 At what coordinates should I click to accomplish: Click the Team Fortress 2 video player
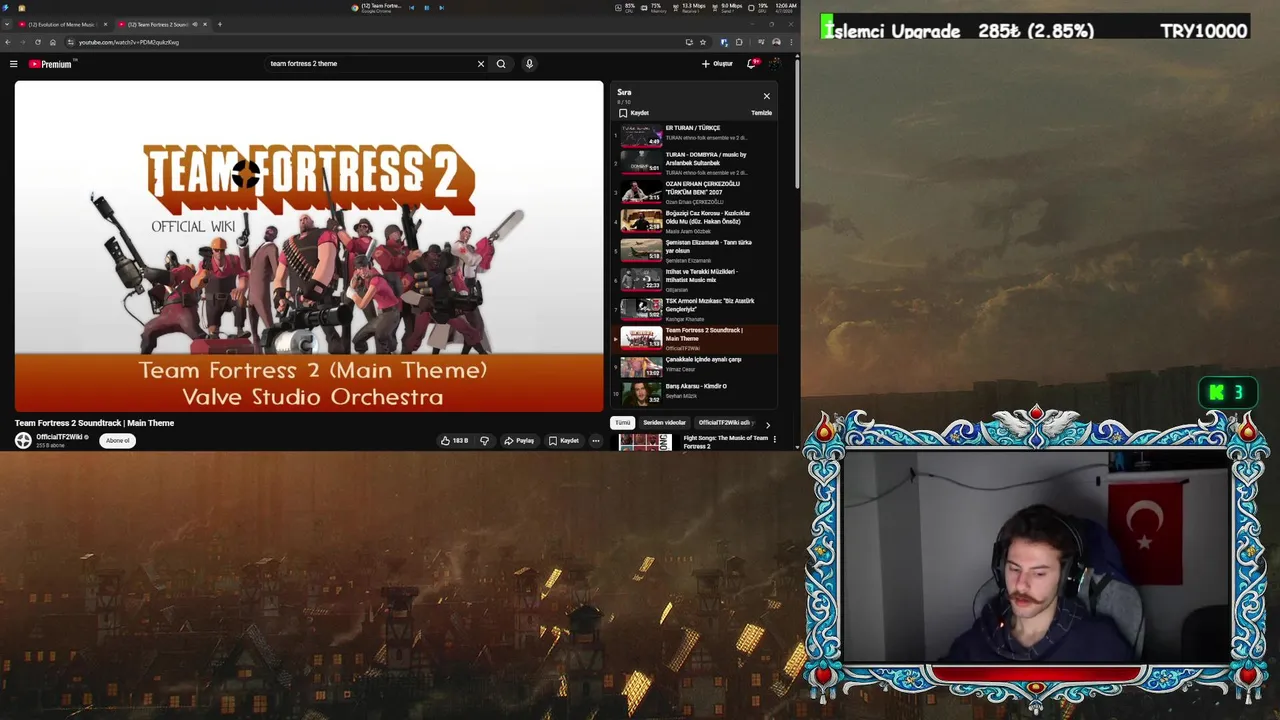pyautogui.click(x=309, y=246)
